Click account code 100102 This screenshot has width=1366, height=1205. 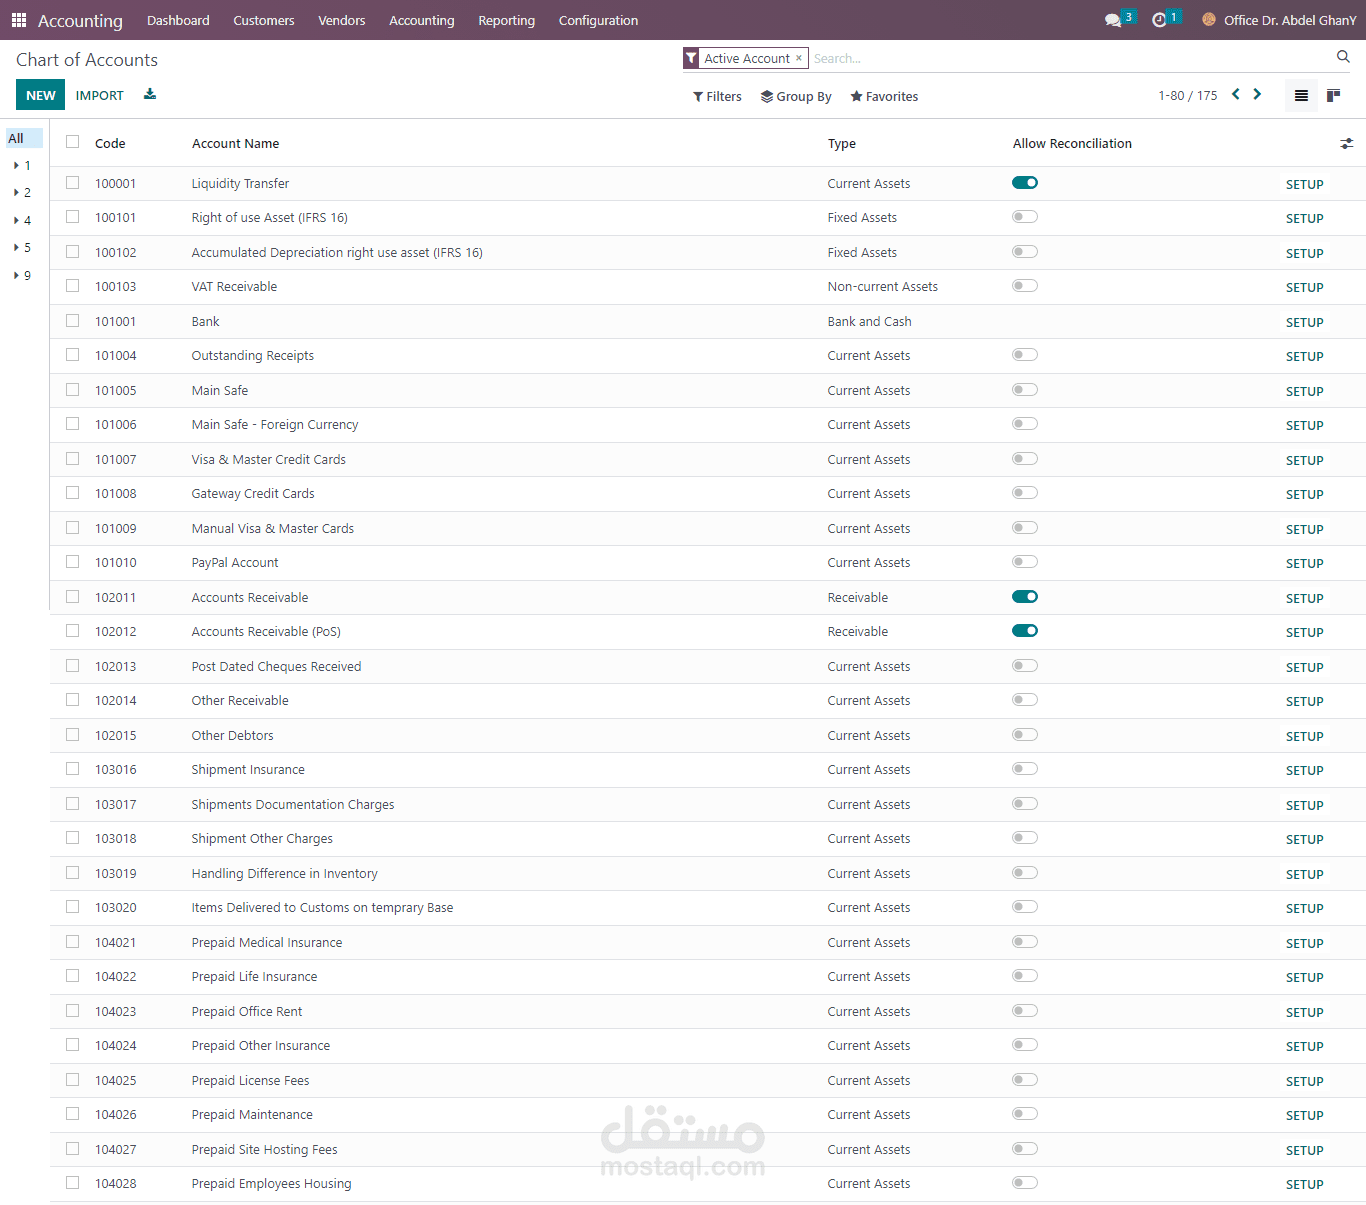pyautogui.click(x=116, y=253)
